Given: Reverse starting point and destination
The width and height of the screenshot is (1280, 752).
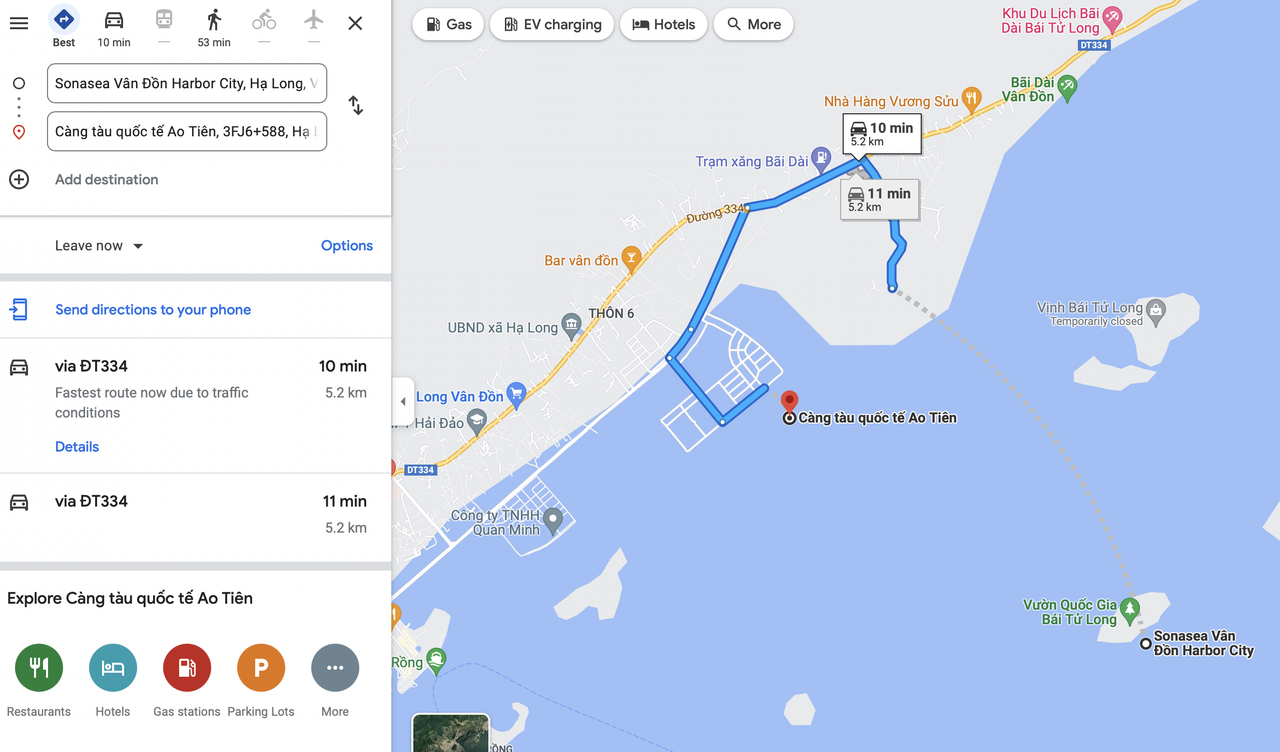Looking at the screenshot, I should 355,105.
